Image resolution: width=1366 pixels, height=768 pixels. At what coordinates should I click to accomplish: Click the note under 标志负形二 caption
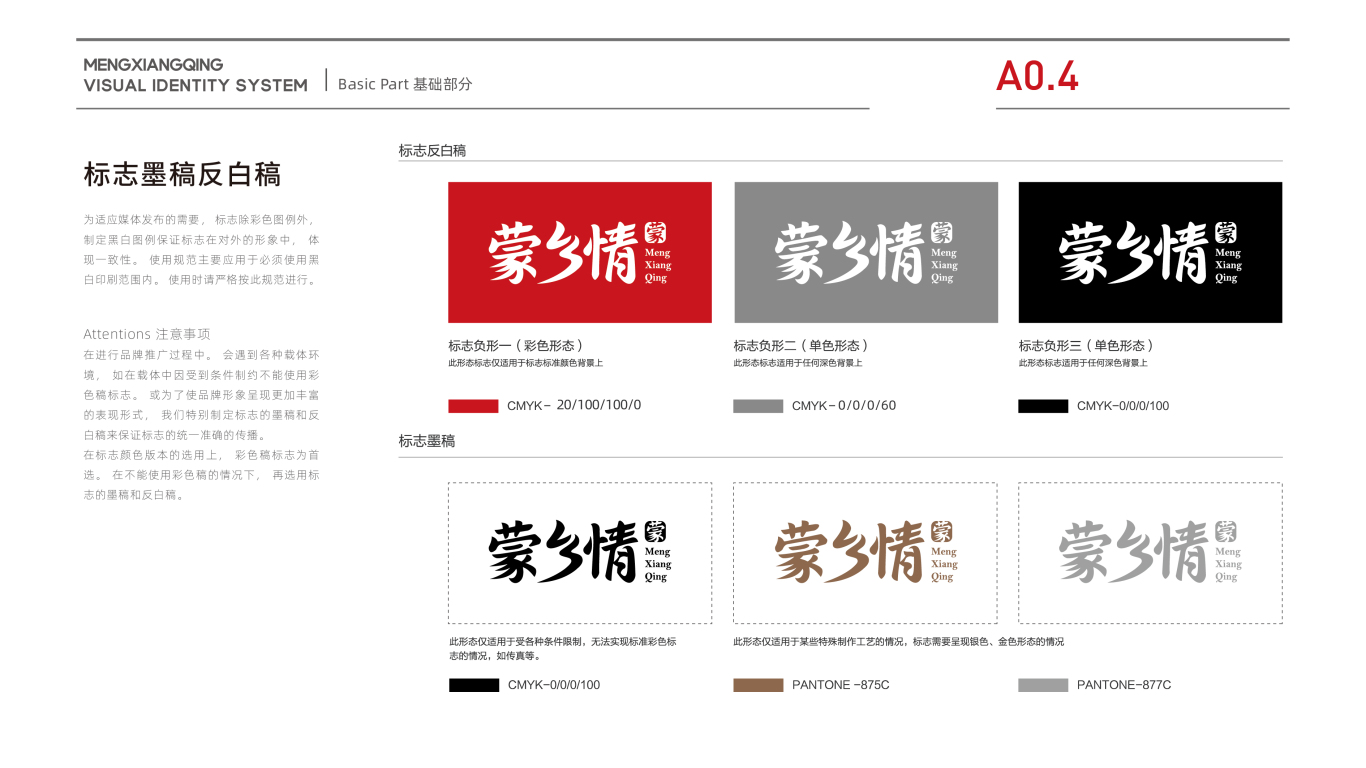(798, 363)
